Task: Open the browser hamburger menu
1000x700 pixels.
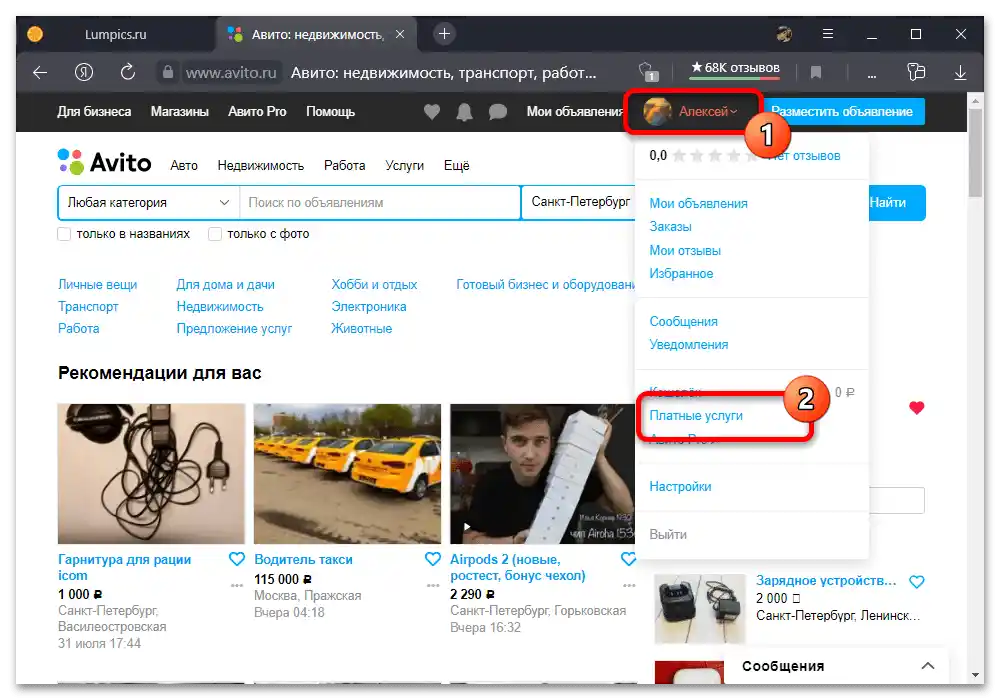Action: pos(828,34)
